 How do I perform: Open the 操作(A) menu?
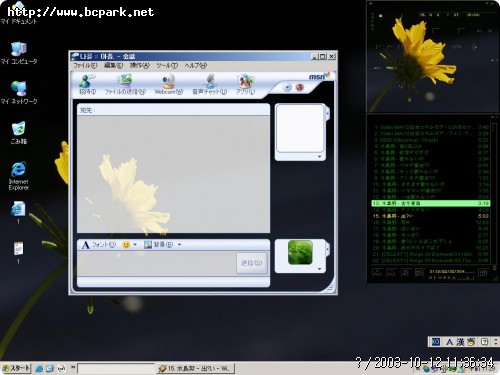pyautogui.click(x=140, y=65)
